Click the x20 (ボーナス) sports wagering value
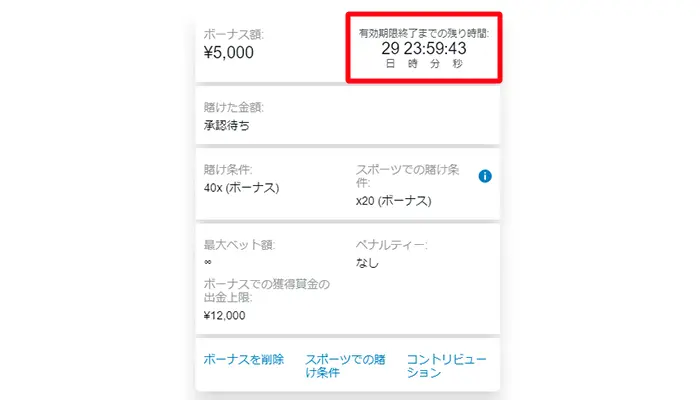This screenshot has width=700, height=400. (x=393, y=201)
